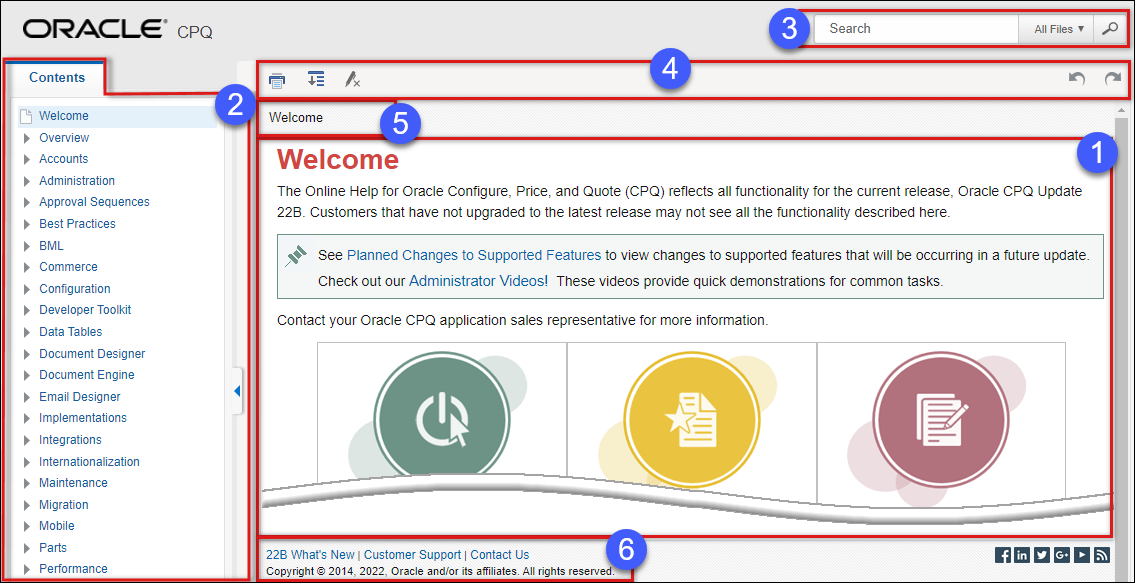Image resolution: width=1135 pixels, height=583 pixels.
Task: Click the Remove Highlights icon
Action: (x=353, y=80)
